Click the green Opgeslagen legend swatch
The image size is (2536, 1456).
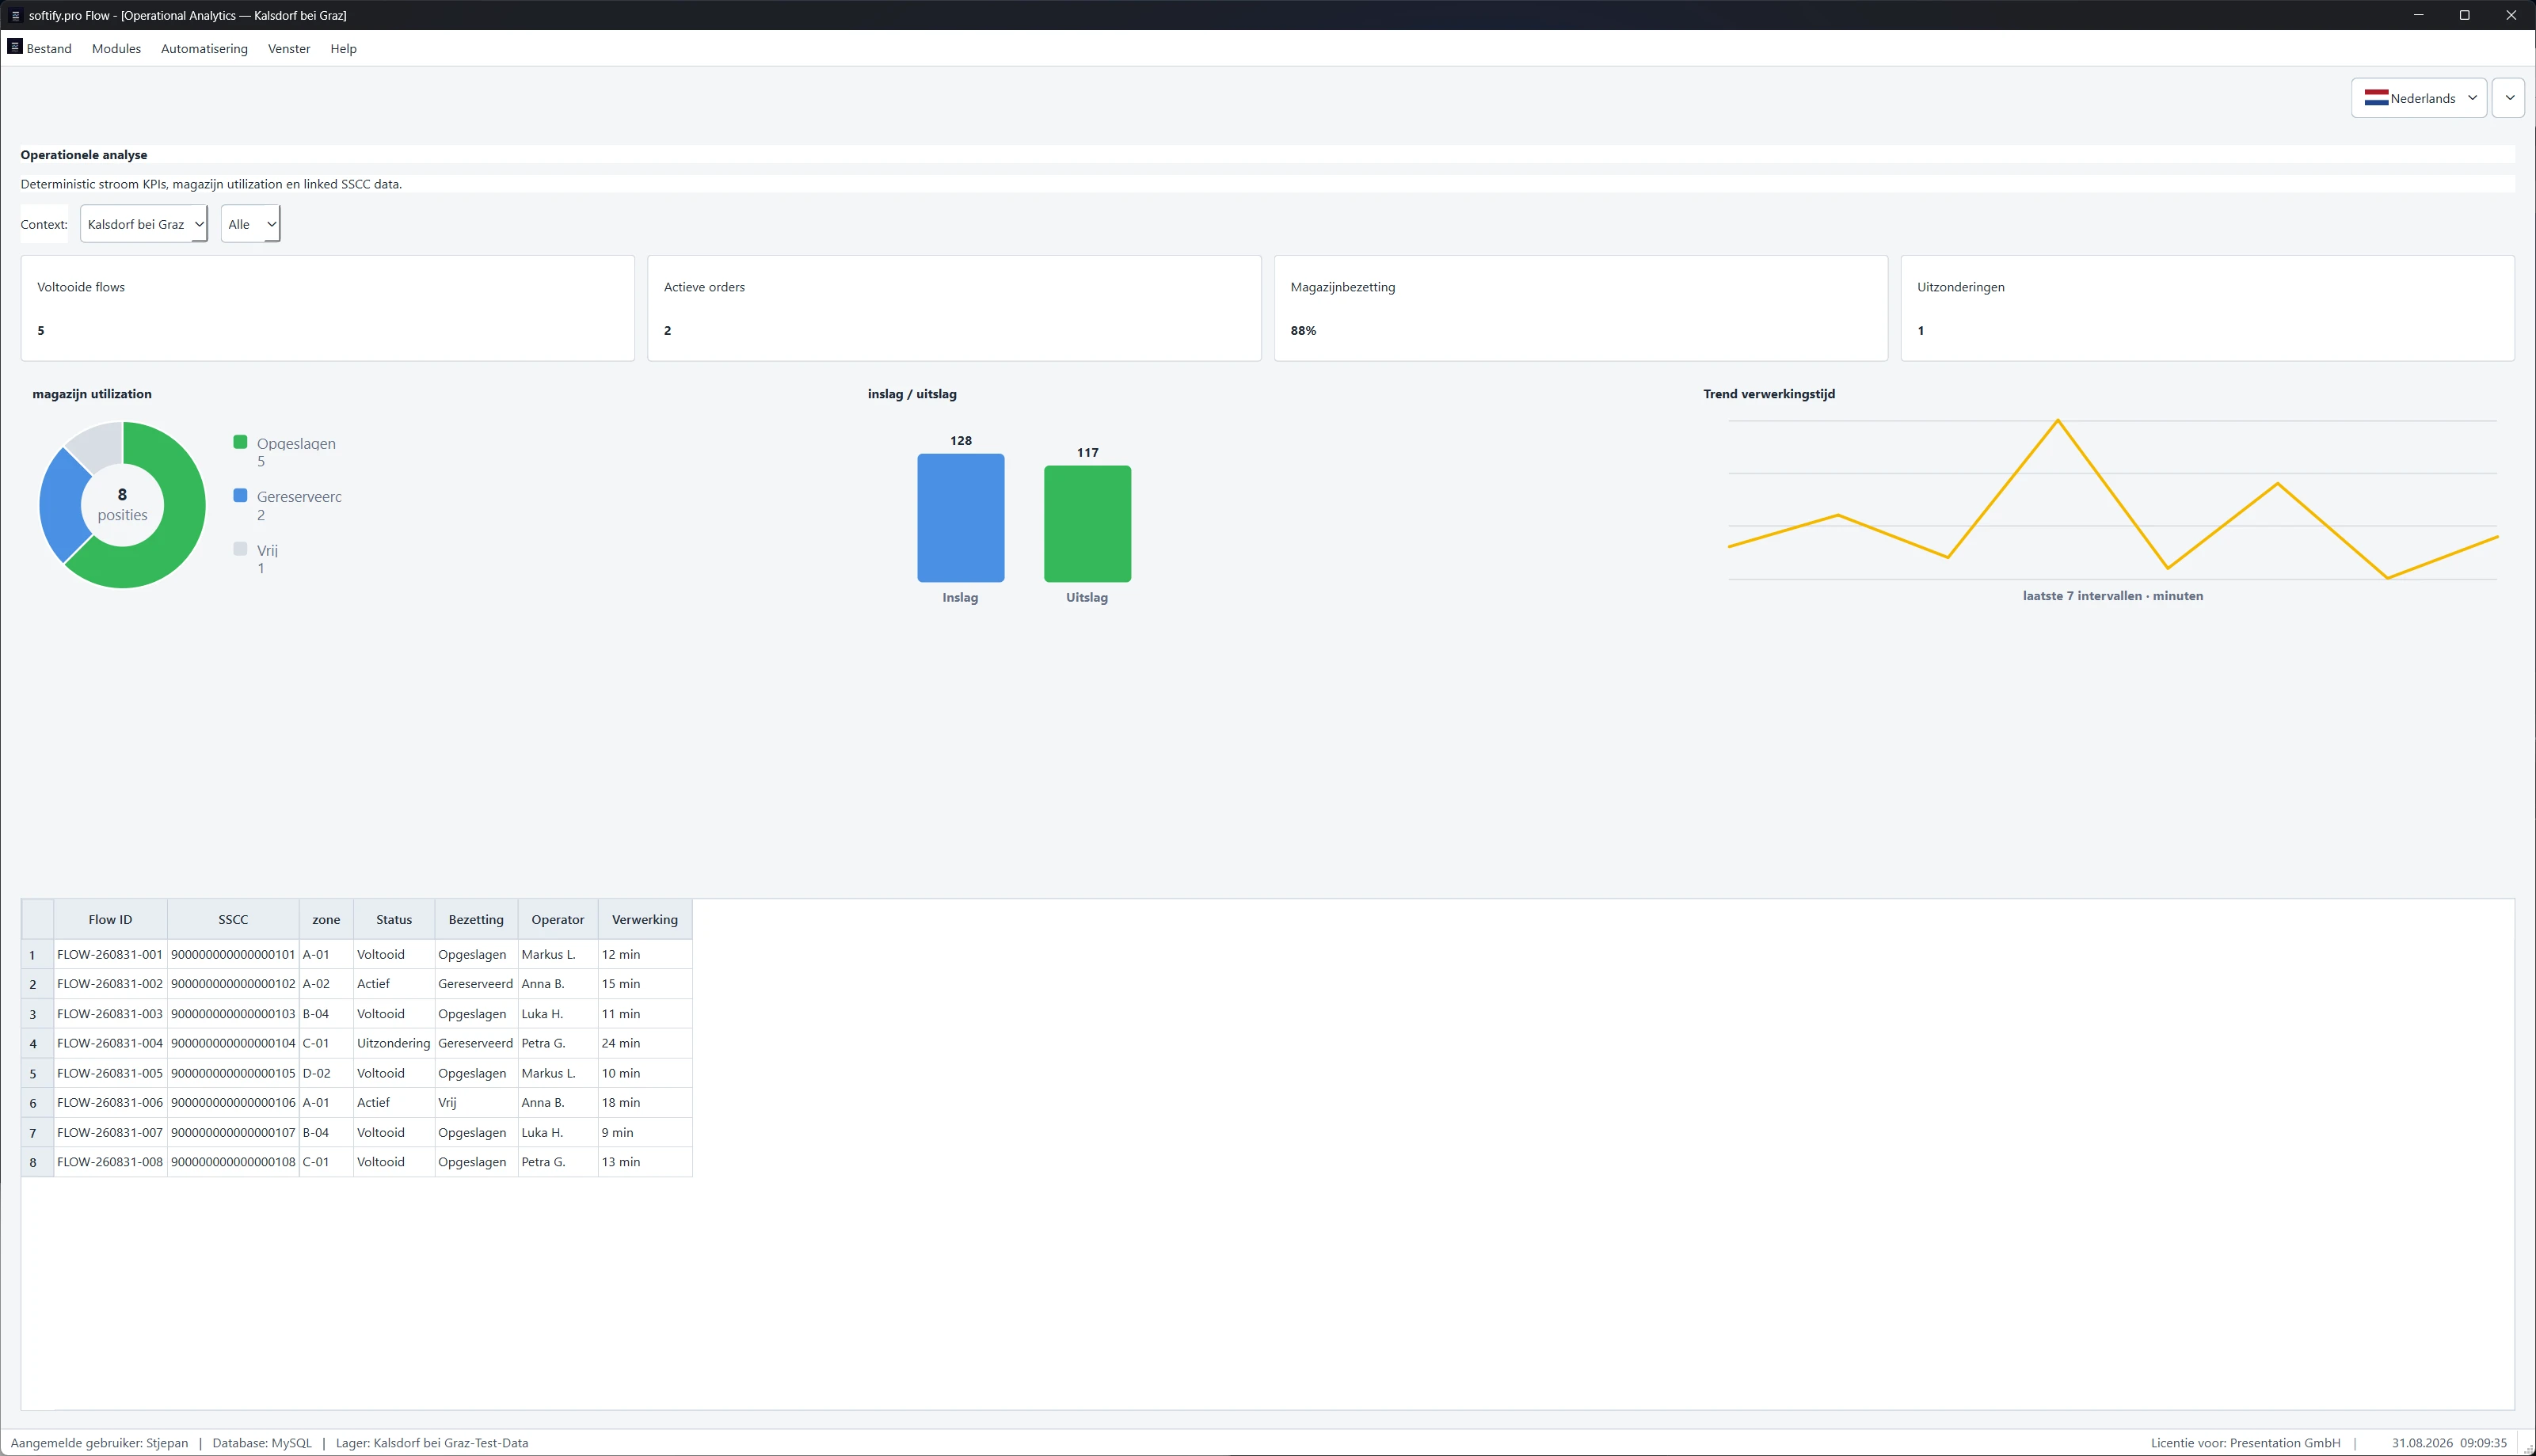240,442
